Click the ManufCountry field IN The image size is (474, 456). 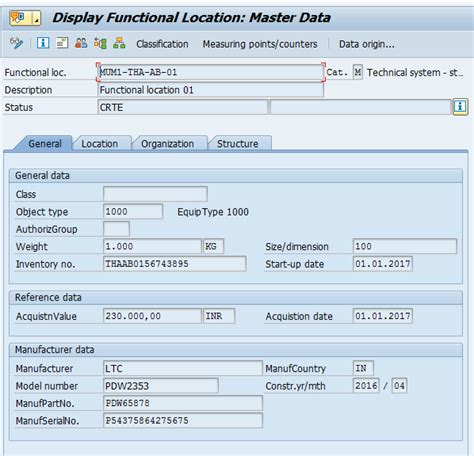pyautogui.click(x=363, y=368)
